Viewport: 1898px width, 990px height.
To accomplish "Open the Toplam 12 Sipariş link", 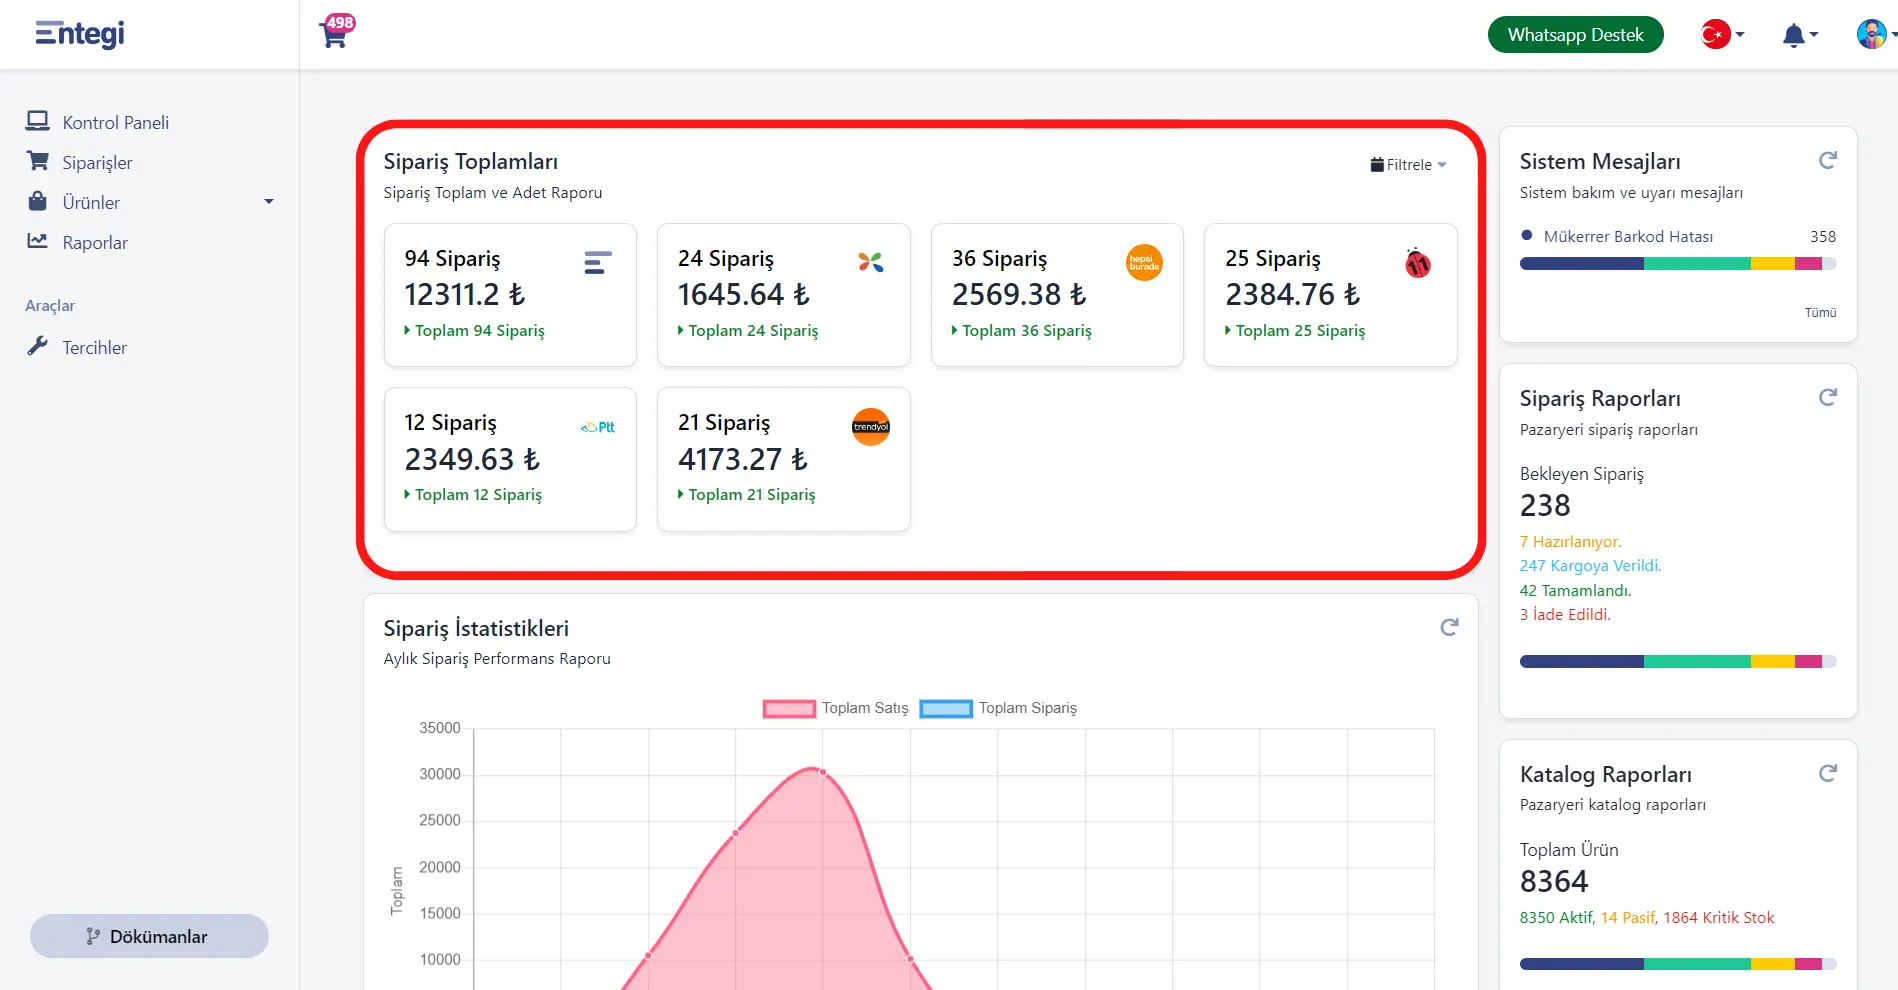I will click(473, 495).
